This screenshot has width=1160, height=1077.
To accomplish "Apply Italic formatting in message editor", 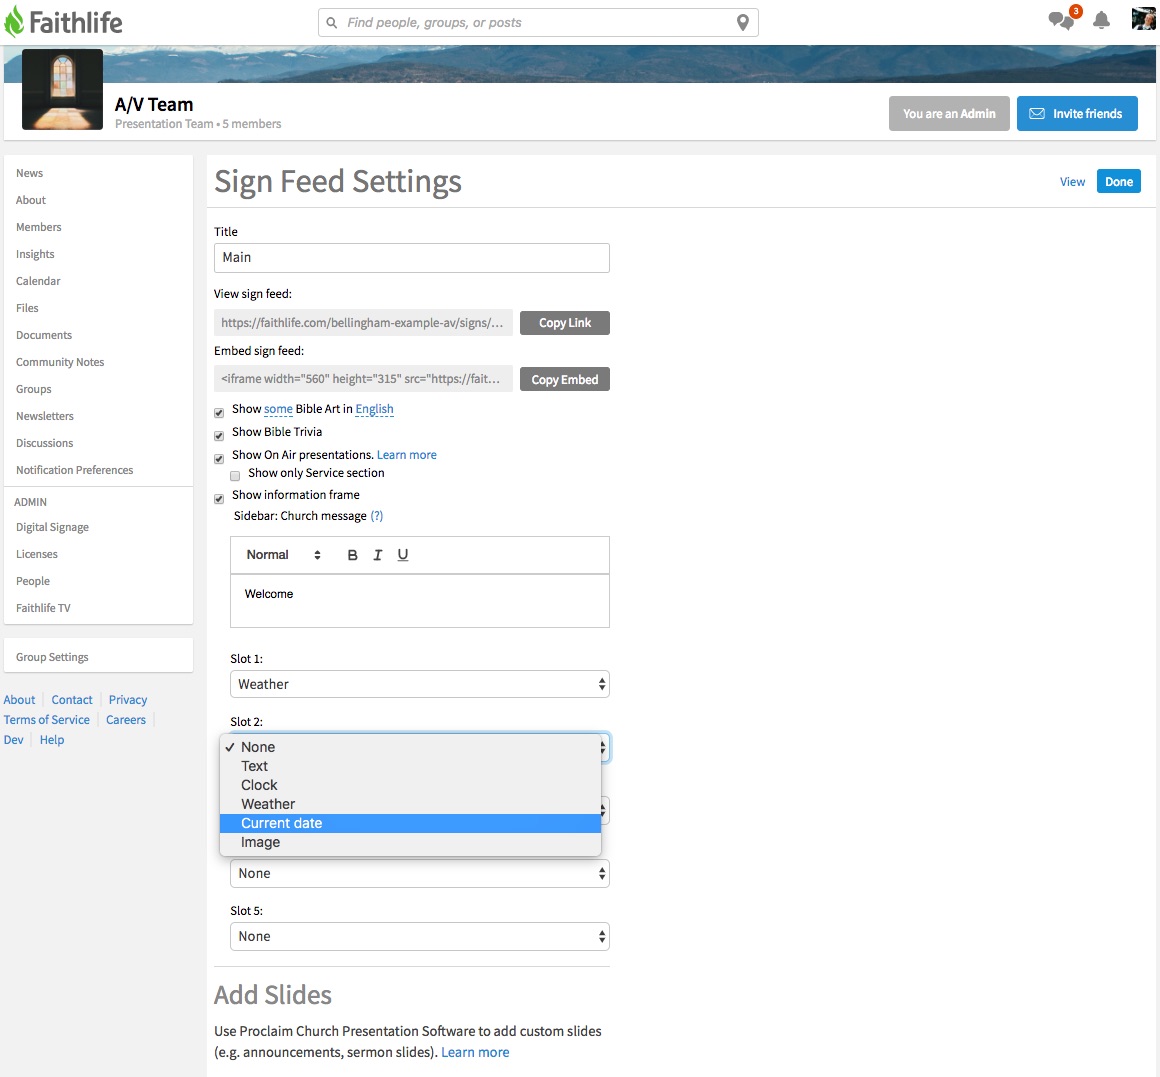I will [377, 556].
